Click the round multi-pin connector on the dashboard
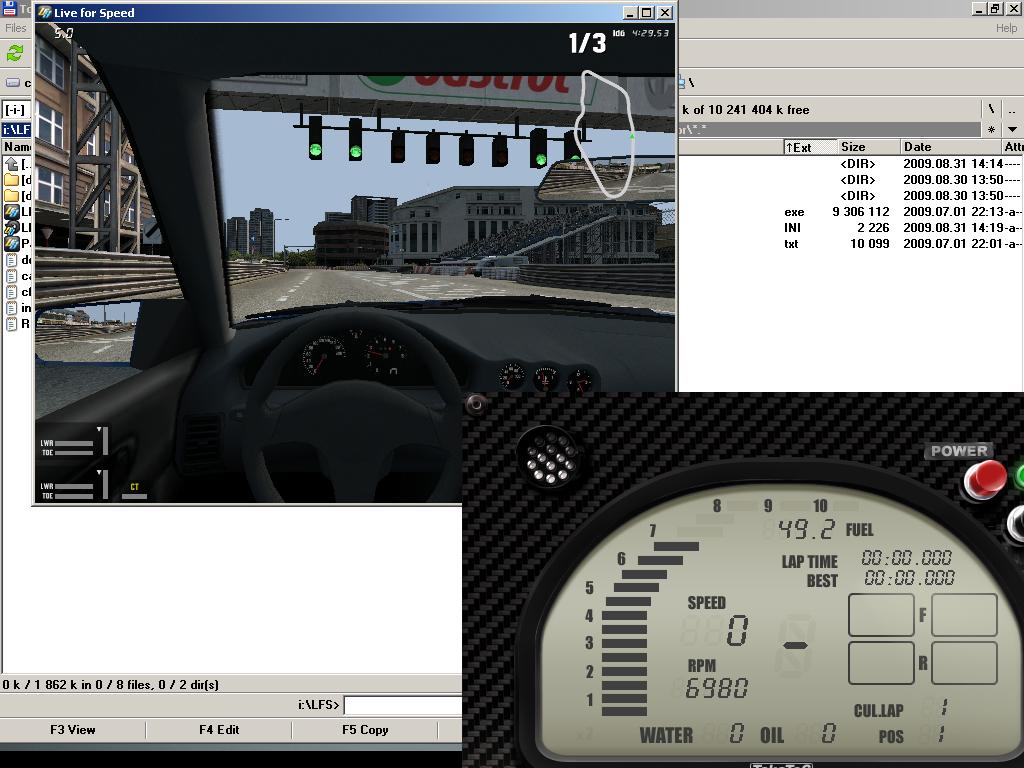The width and height of the screenshot is (1024, 768). point(548,457)
